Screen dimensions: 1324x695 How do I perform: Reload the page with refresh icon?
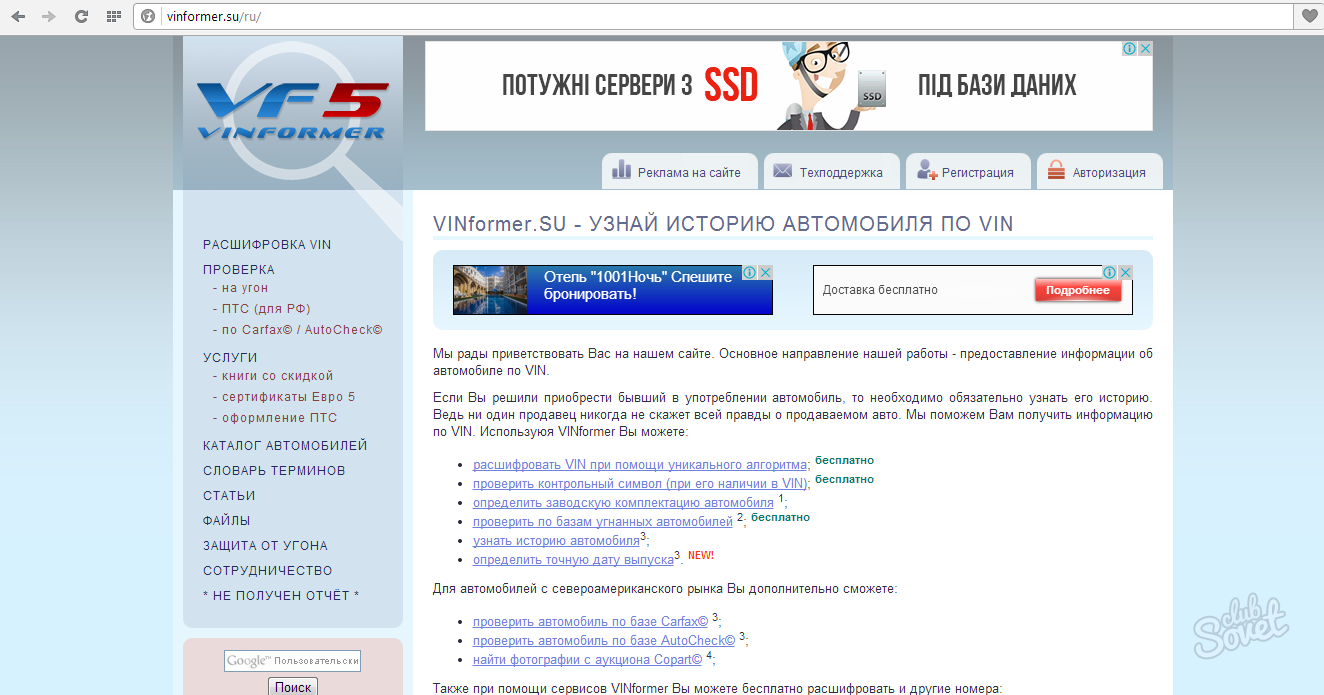pyautogui.click(x=81, y=17)
